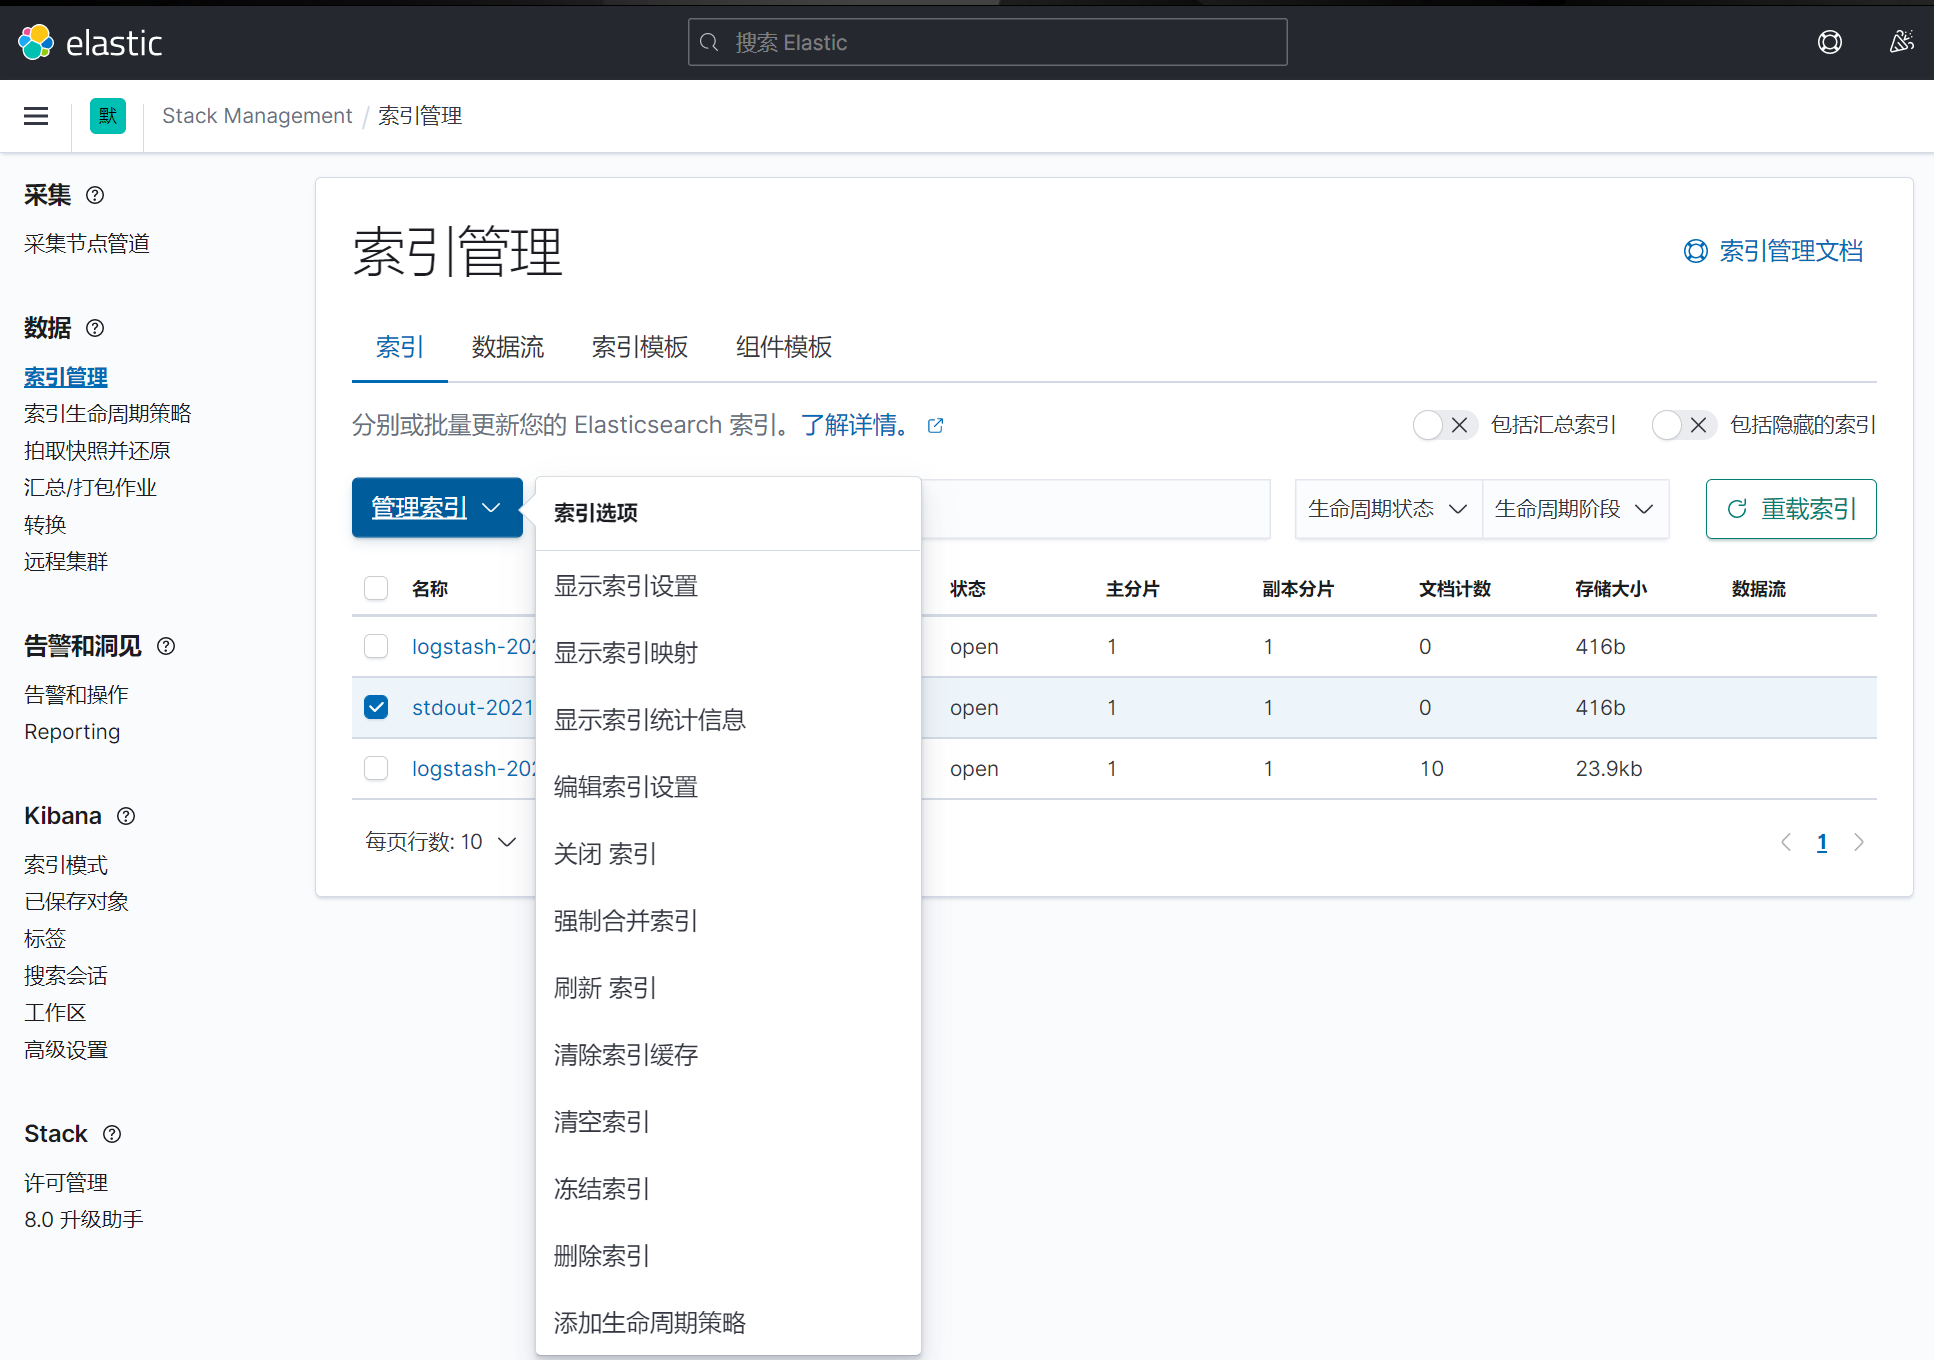
Task: Select 强制合并索引 menu option
Action: (x=728, y=921)
